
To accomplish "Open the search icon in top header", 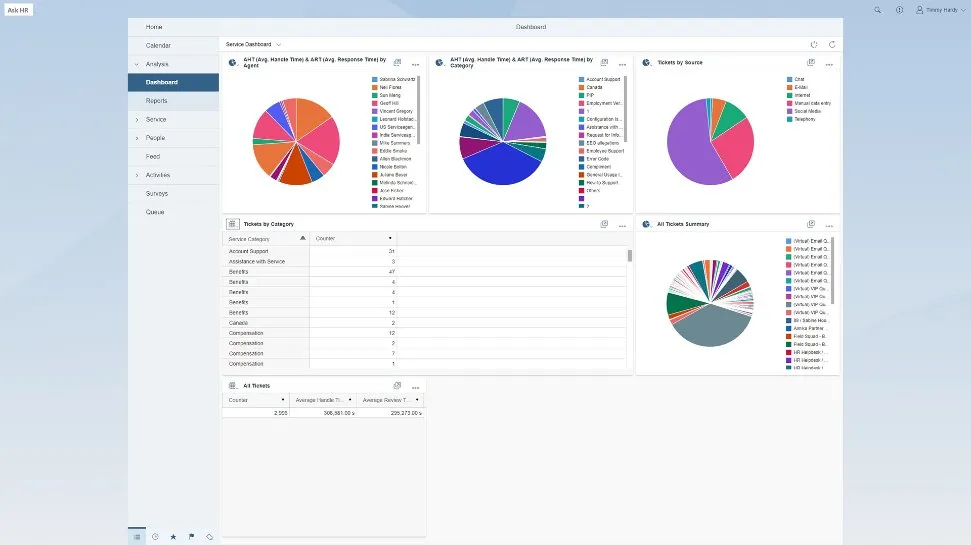I will 877,9.
